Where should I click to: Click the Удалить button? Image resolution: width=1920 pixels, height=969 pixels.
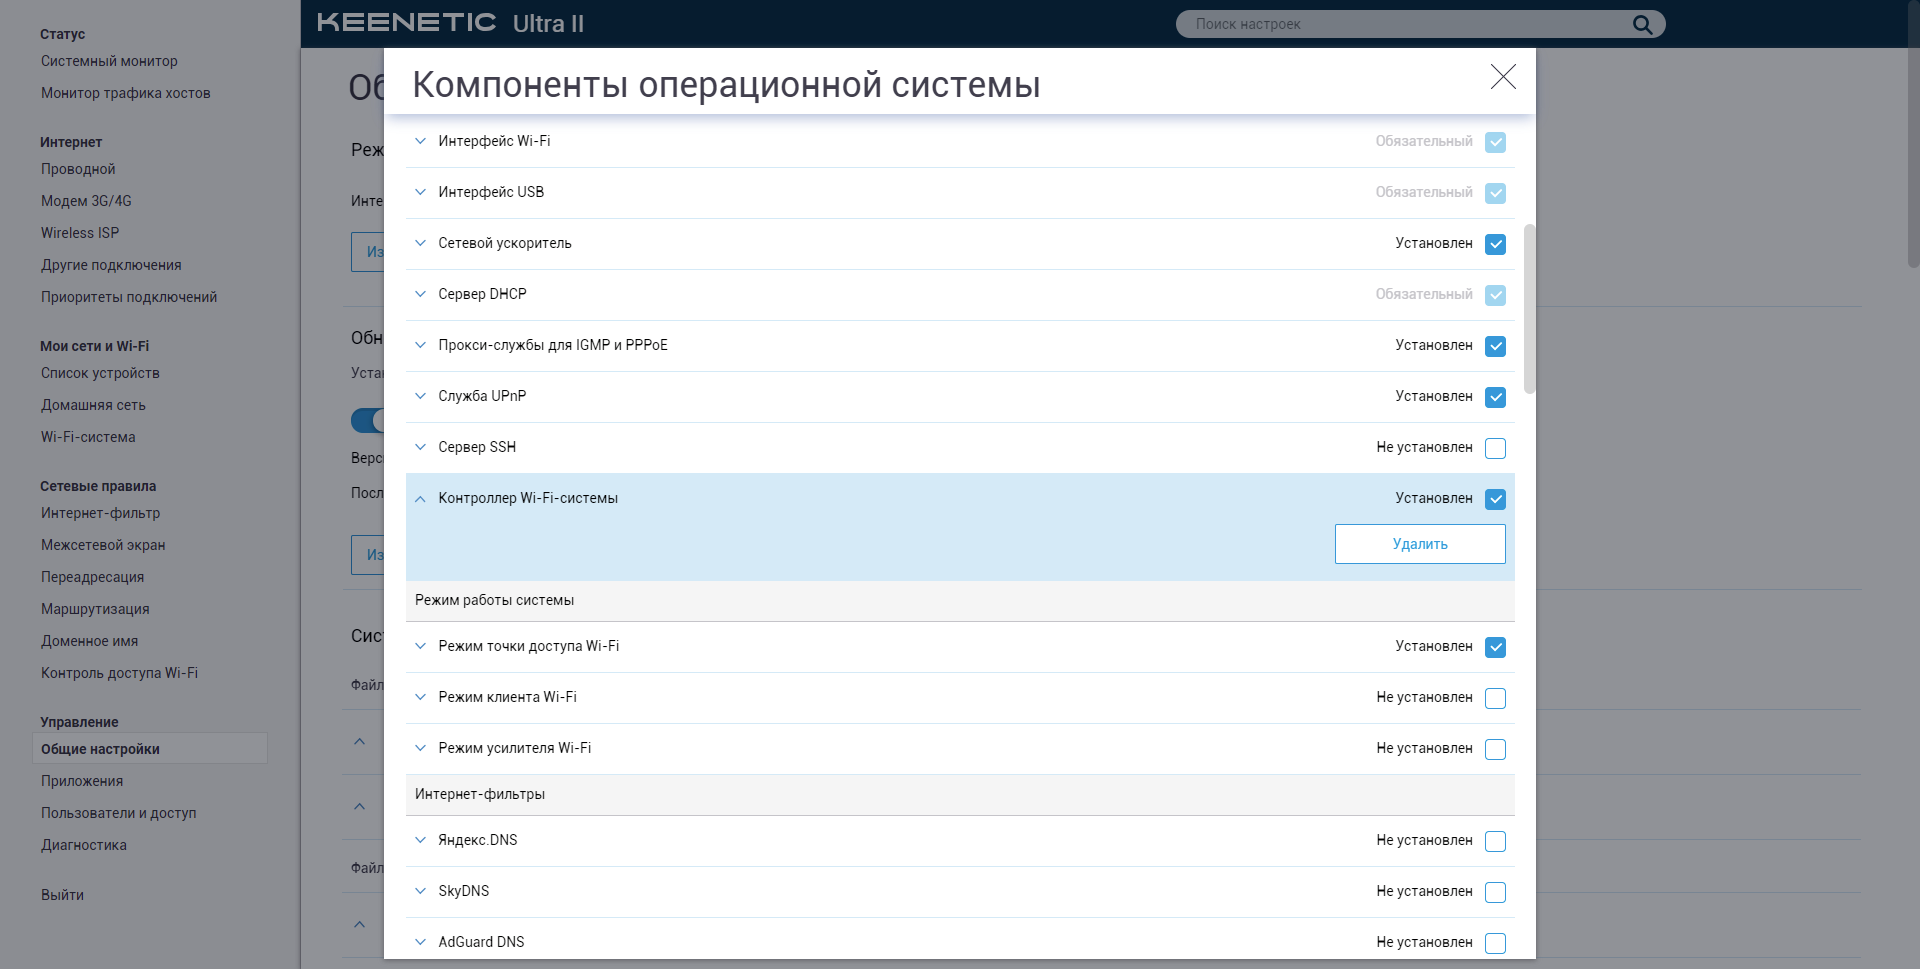point(1420,544)
